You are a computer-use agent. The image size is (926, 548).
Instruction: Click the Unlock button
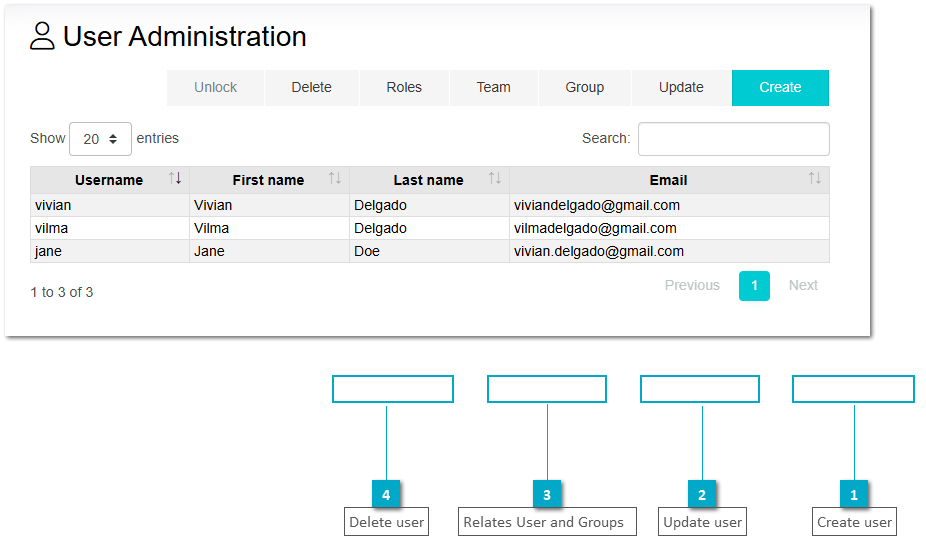click(216, 87)
